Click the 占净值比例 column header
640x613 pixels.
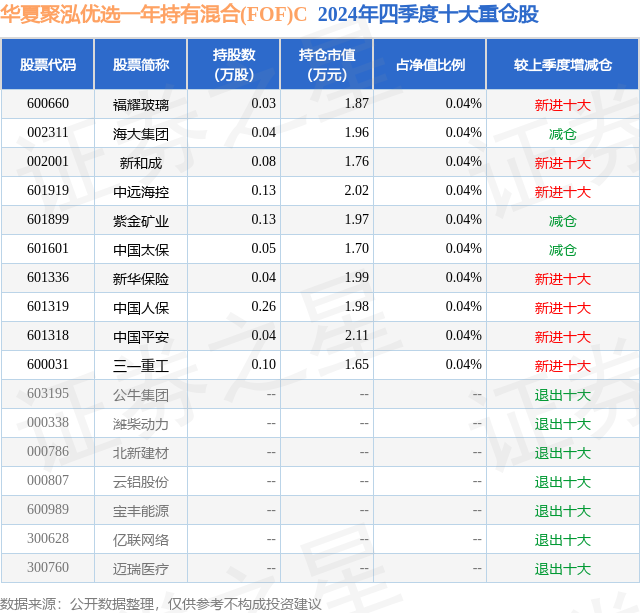(x=430, y=64)
